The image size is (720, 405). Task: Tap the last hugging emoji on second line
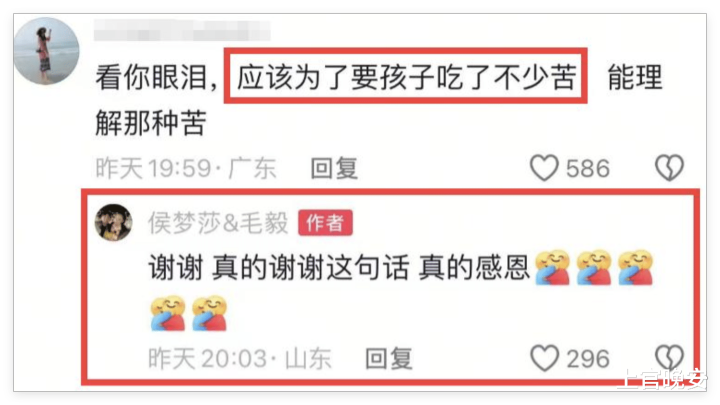tap(210, 313)
